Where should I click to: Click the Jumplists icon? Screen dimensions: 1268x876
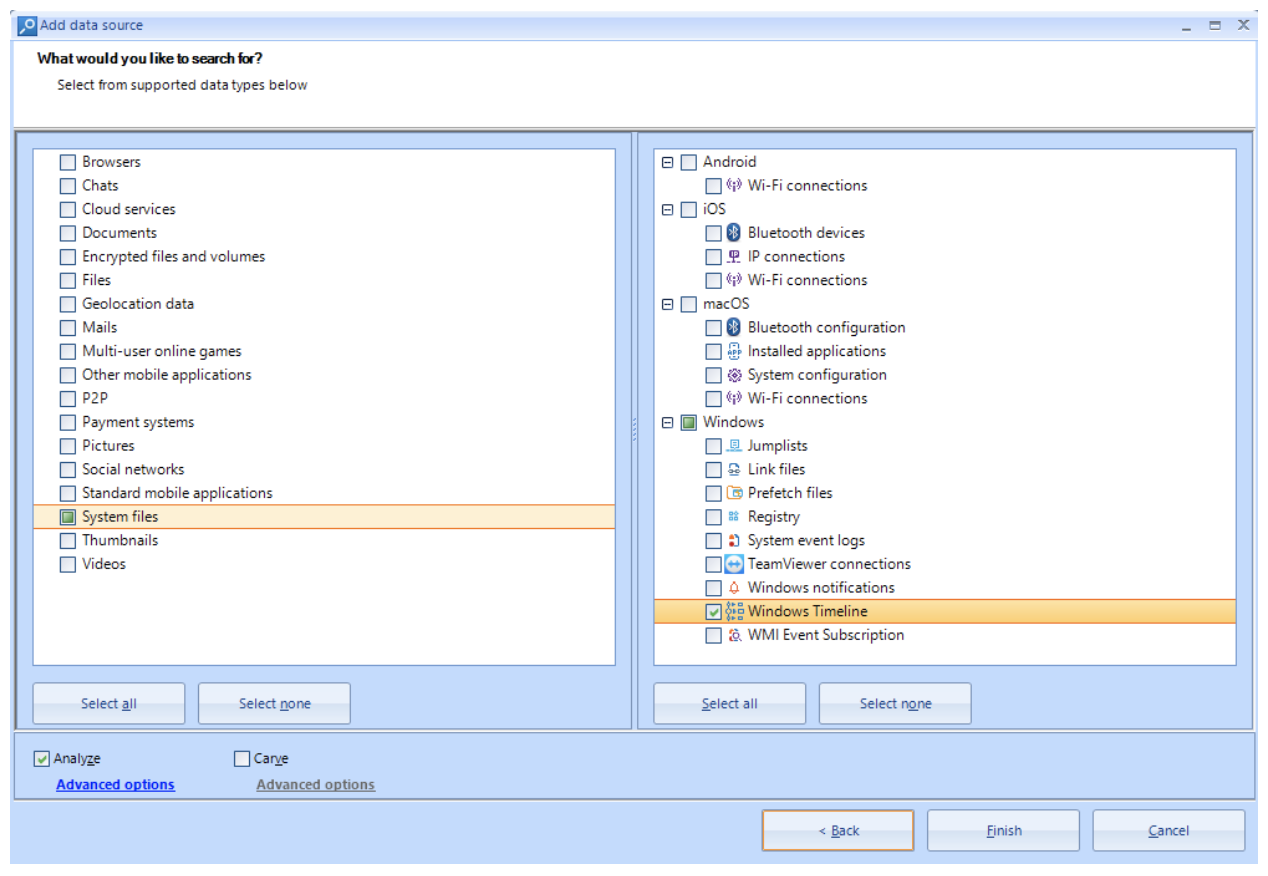(x=734, y=446)
